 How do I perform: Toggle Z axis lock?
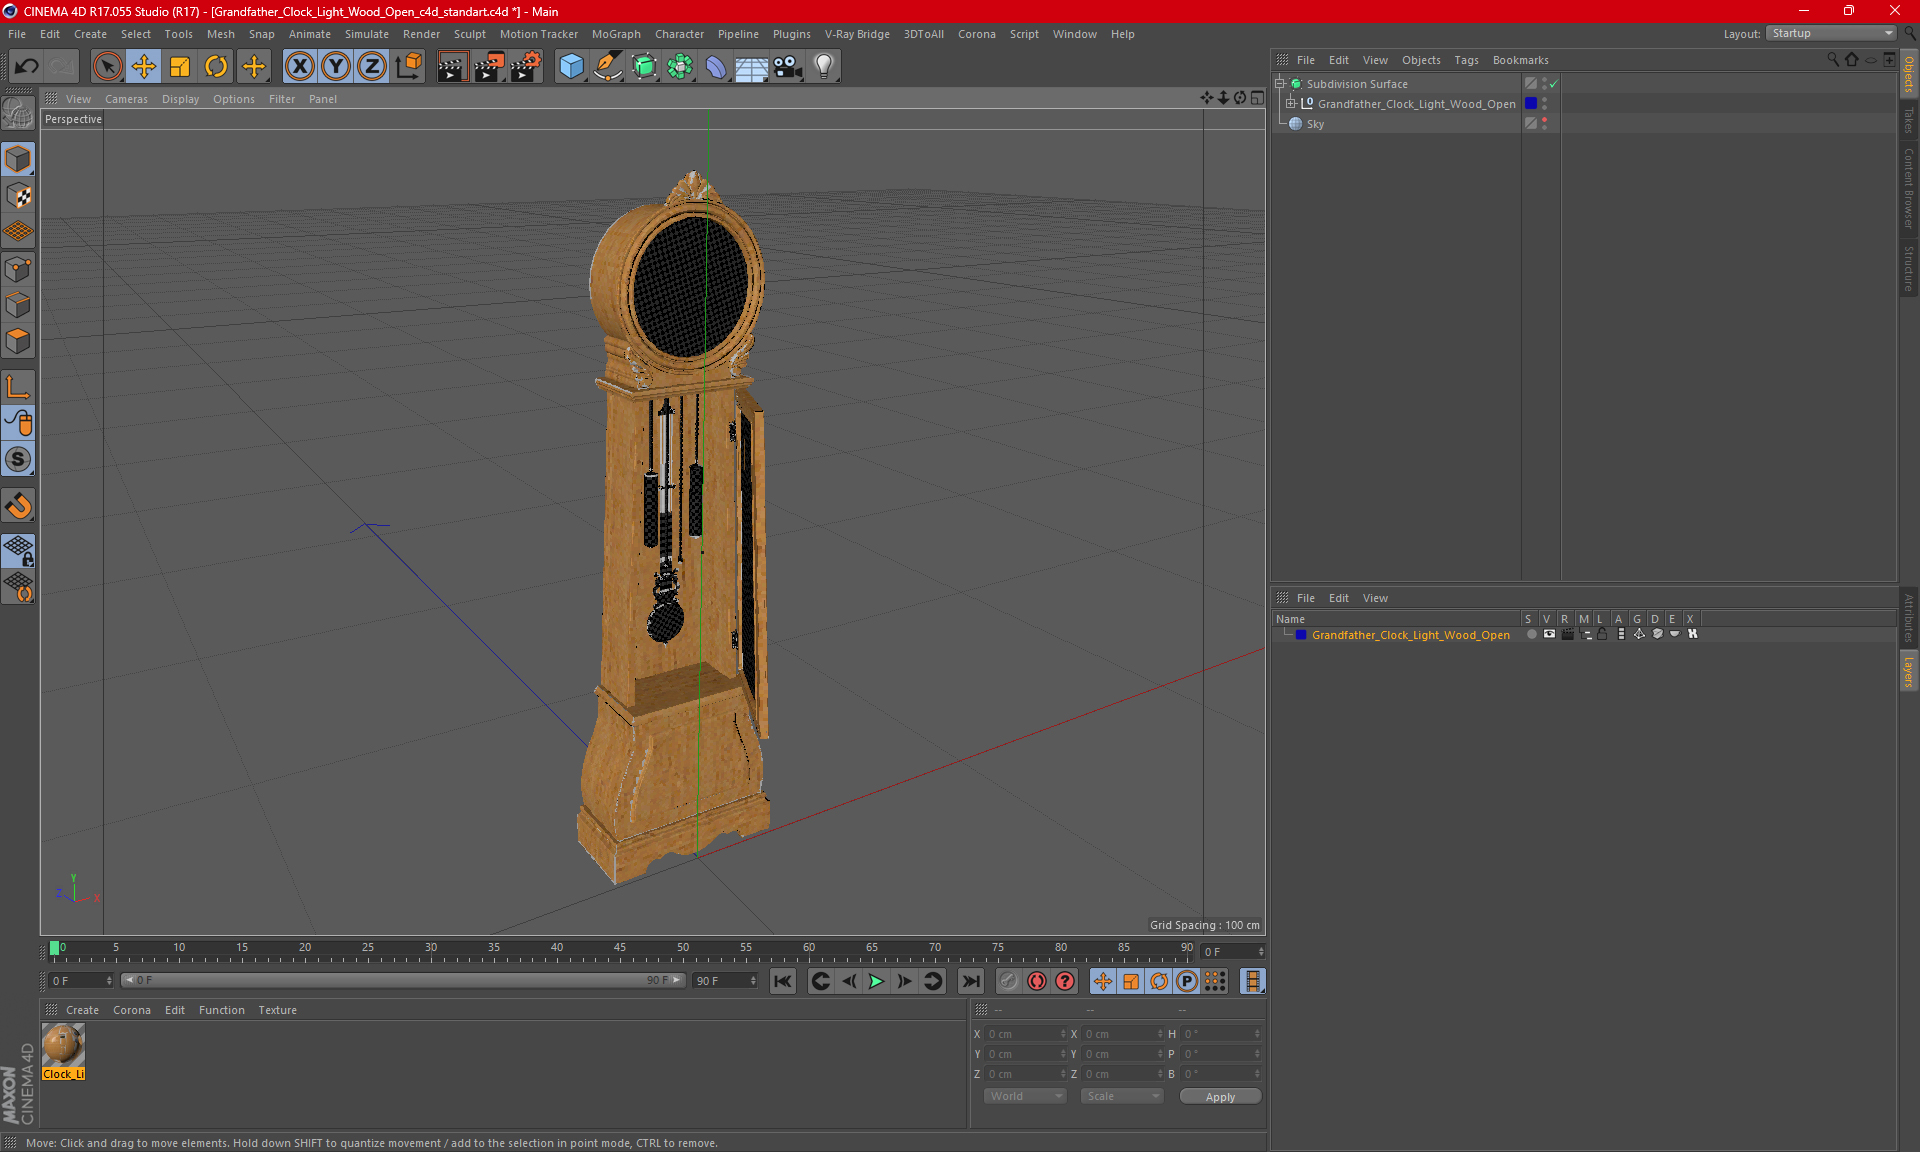[x=372, y=66]
